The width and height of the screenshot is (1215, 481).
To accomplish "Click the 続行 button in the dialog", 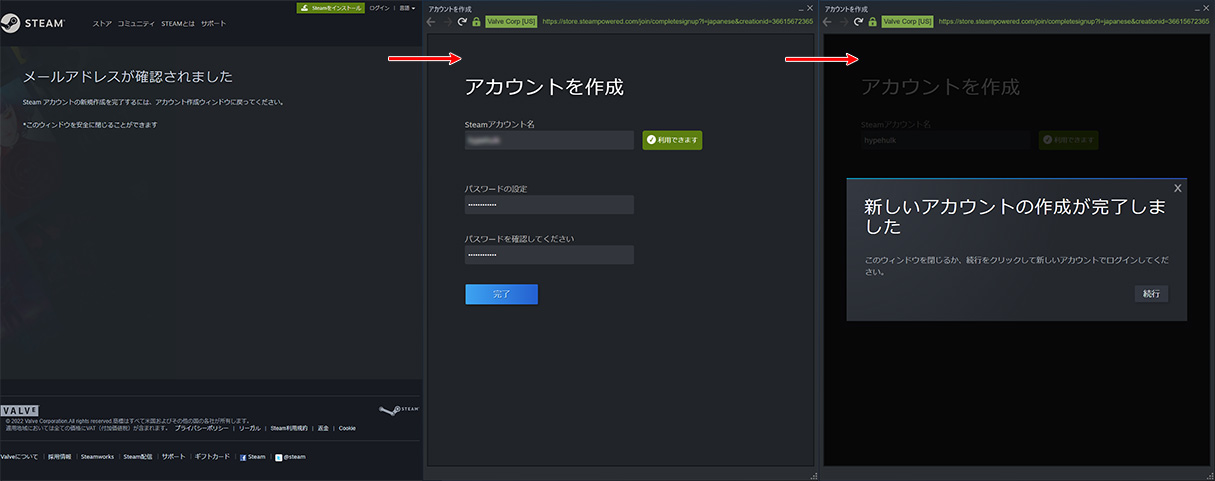I will pyautogui.click(x=1151, y=294).
